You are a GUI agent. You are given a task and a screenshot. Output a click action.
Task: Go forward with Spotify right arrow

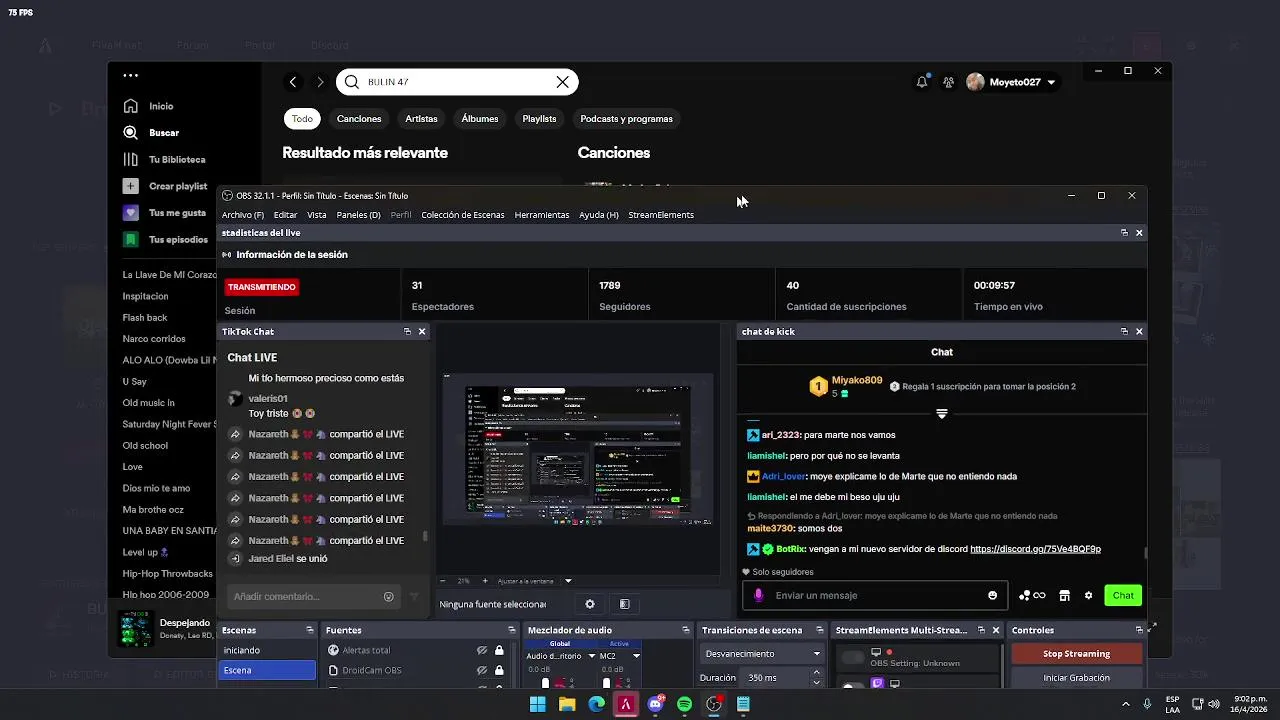[x=320, y=82]
